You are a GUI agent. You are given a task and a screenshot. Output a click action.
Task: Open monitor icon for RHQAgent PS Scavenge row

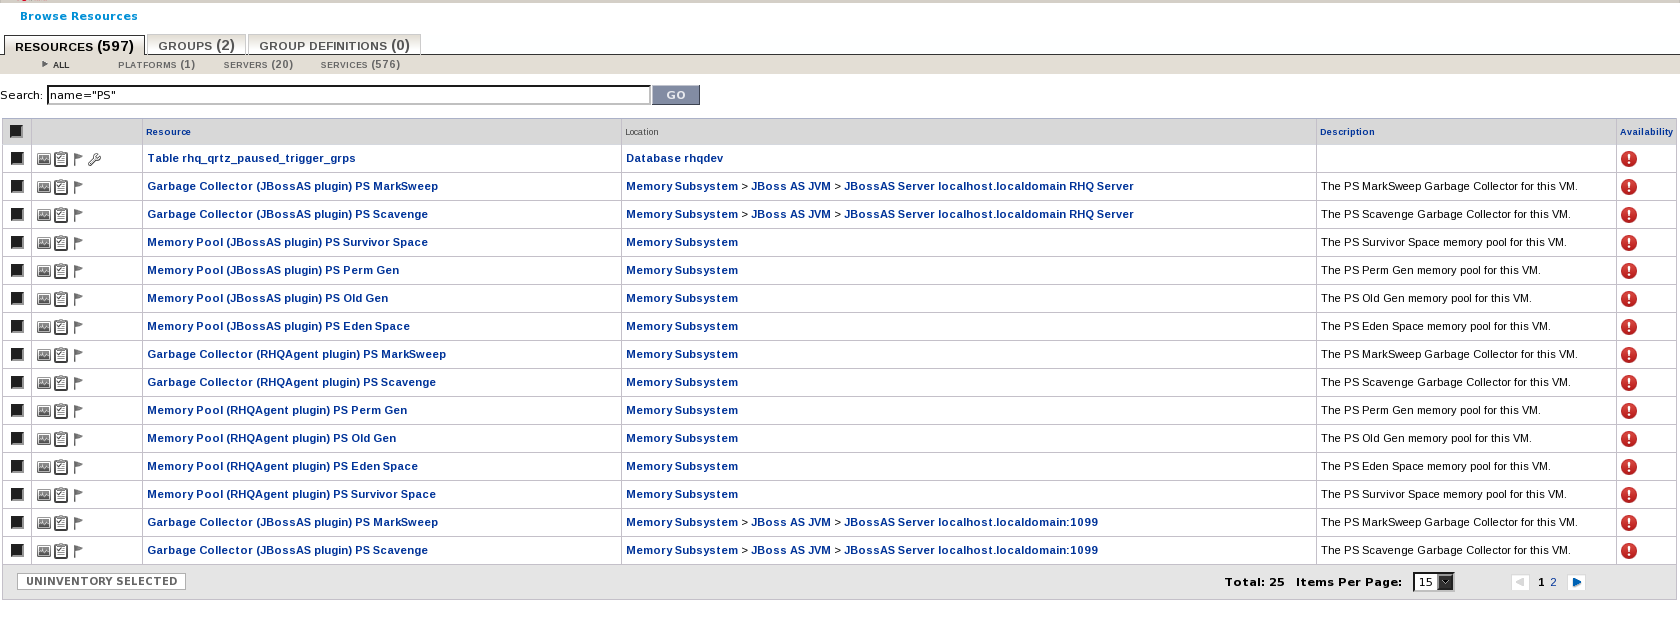[44, 383]
